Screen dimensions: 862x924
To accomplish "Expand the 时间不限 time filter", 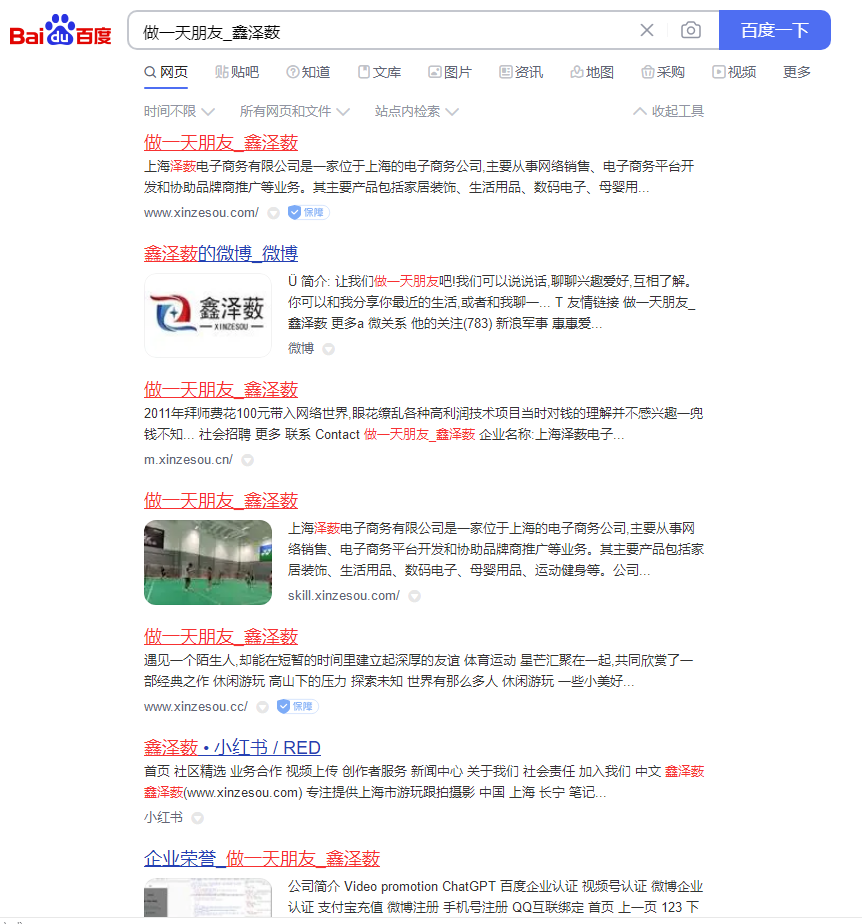I will point(179,111).
